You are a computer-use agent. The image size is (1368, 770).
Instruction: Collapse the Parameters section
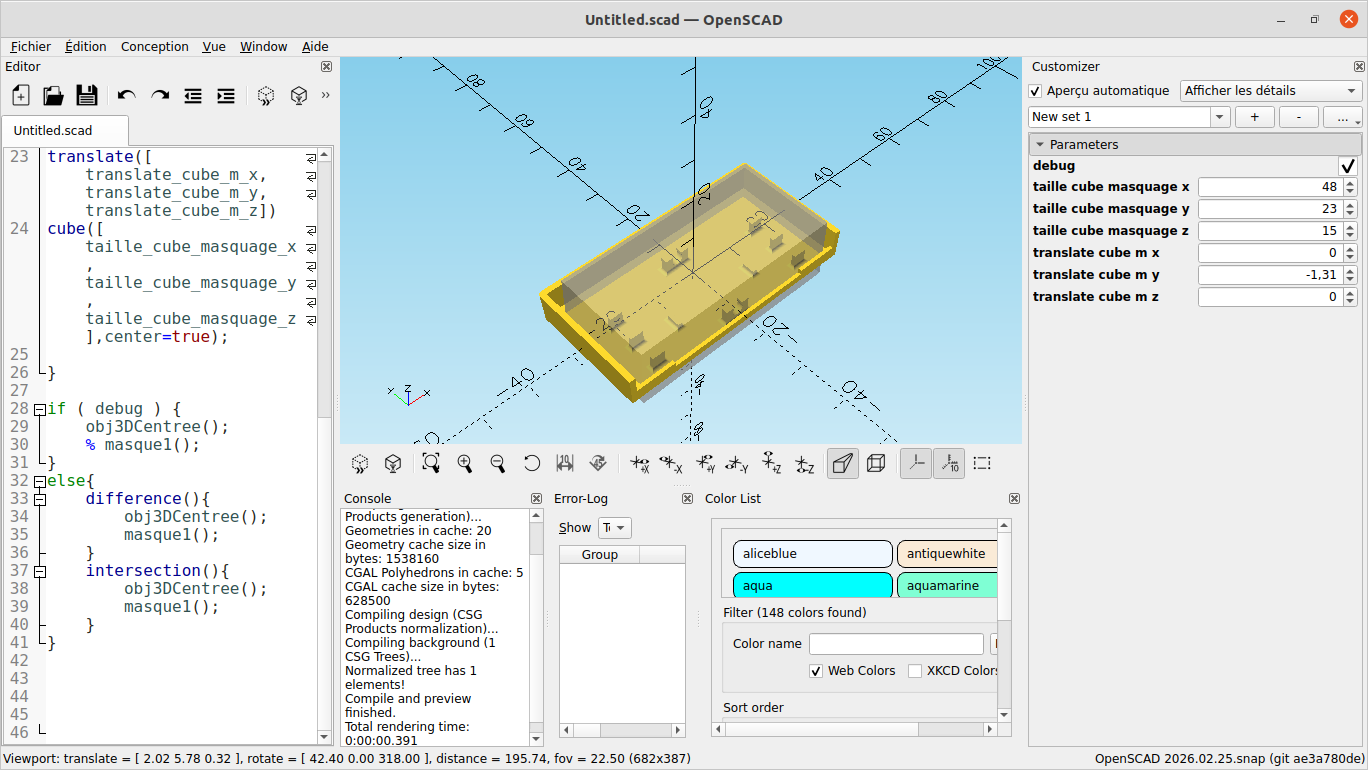pyautogui.click(x=1039, y=145)
